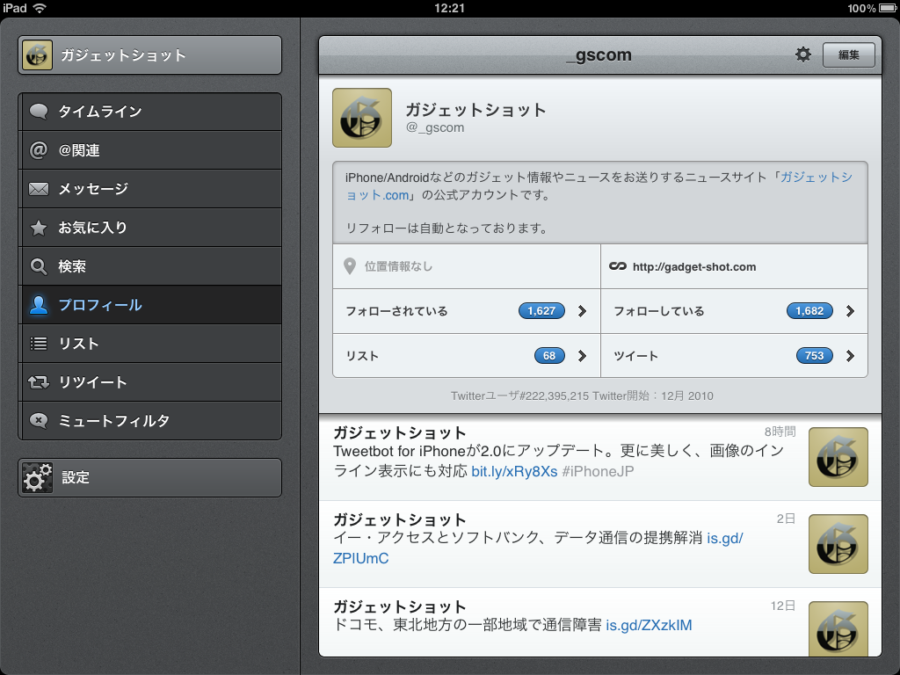Select the プロフィール menu item
The height and width of the screenshot is (675, 900).
click(150, 305)
